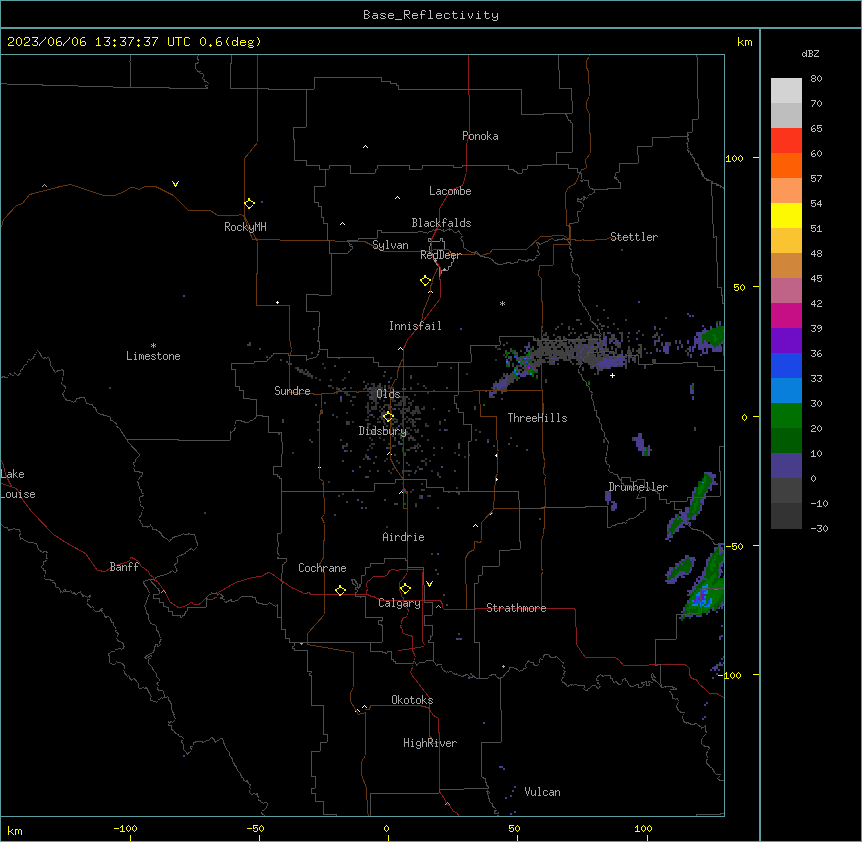
Task: Click the yellow diamond marker between Olds and Didsbury
Action: click(388, 417)
